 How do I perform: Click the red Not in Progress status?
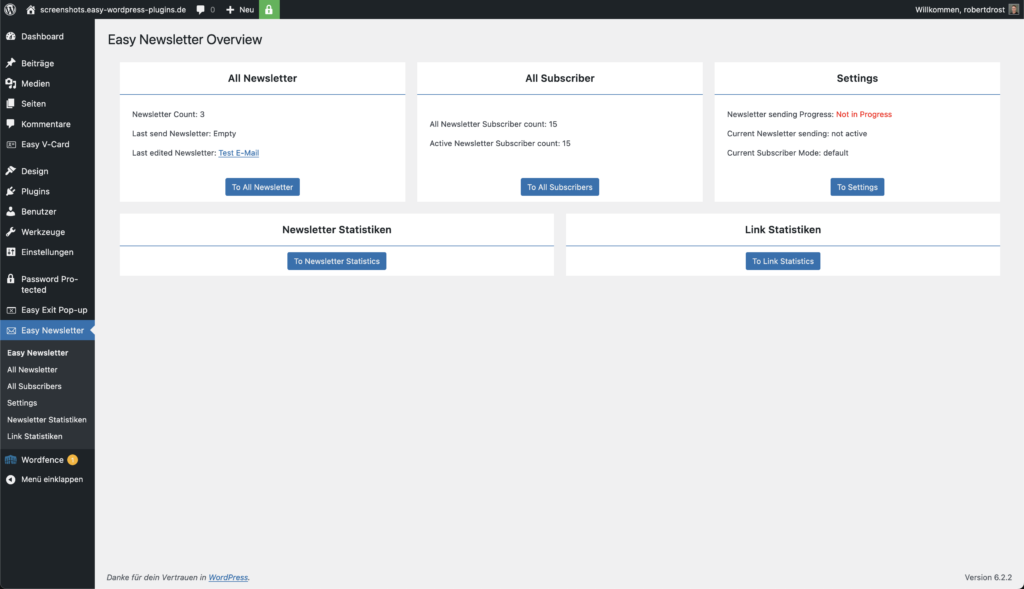tap(863, 114)
